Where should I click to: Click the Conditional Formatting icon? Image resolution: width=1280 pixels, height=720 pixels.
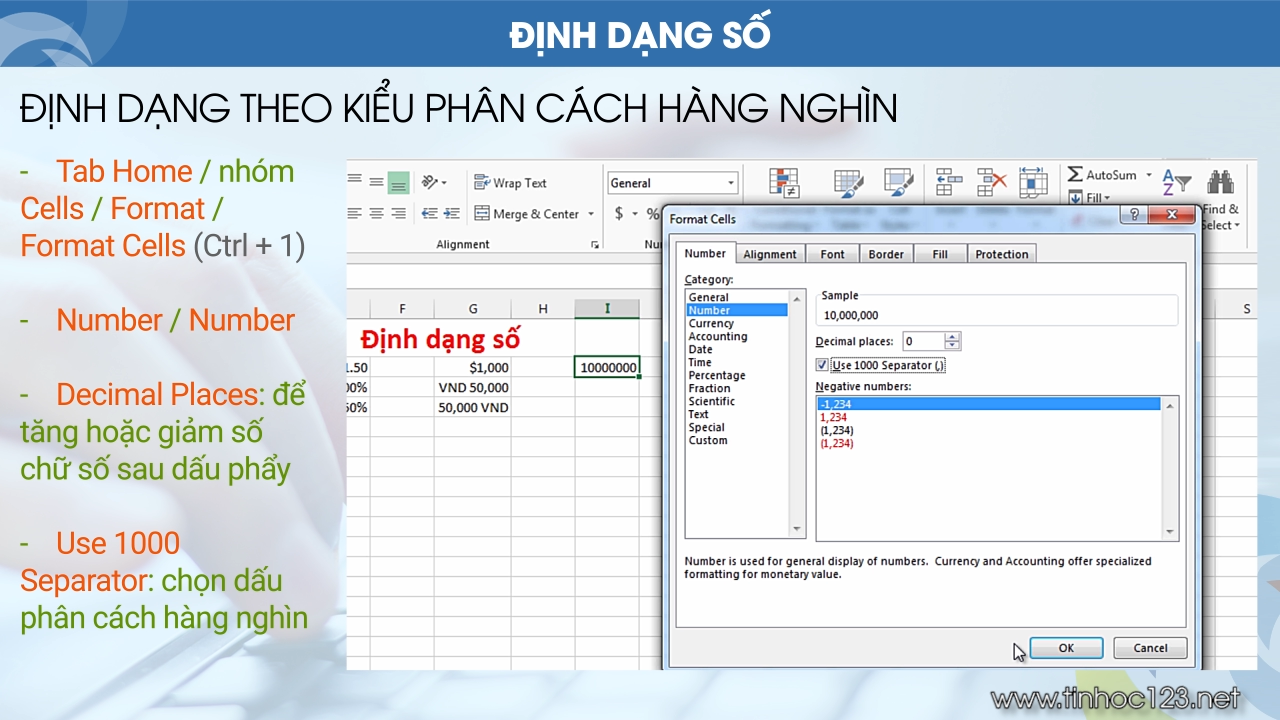click(x=783, y=182)
